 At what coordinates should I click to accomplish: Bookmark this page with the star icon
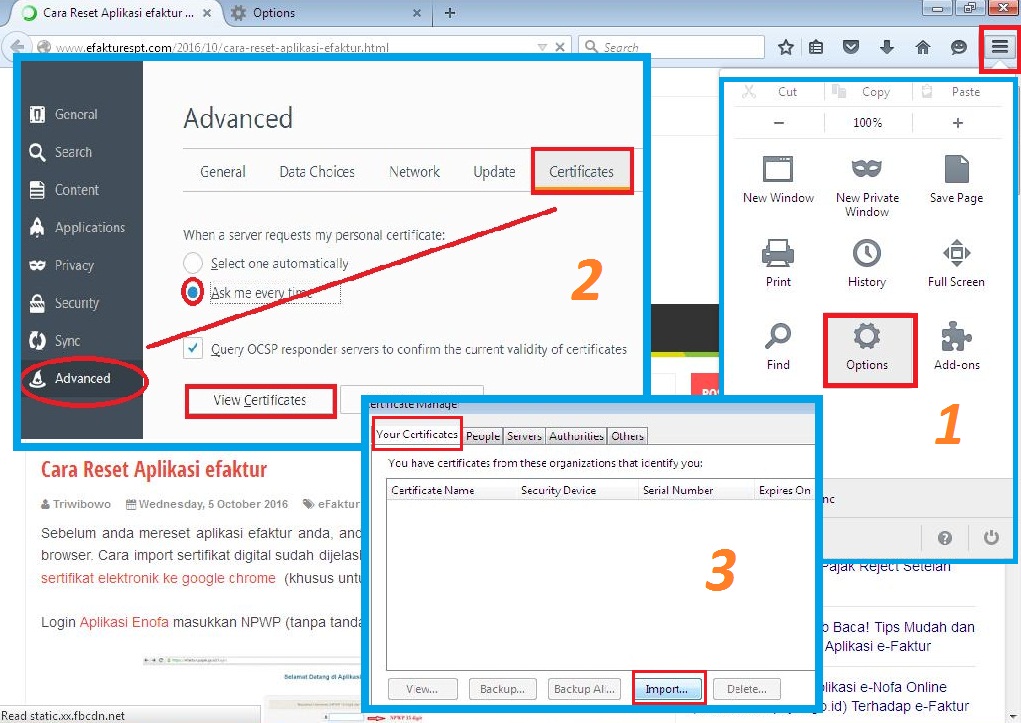pos(786,47)
